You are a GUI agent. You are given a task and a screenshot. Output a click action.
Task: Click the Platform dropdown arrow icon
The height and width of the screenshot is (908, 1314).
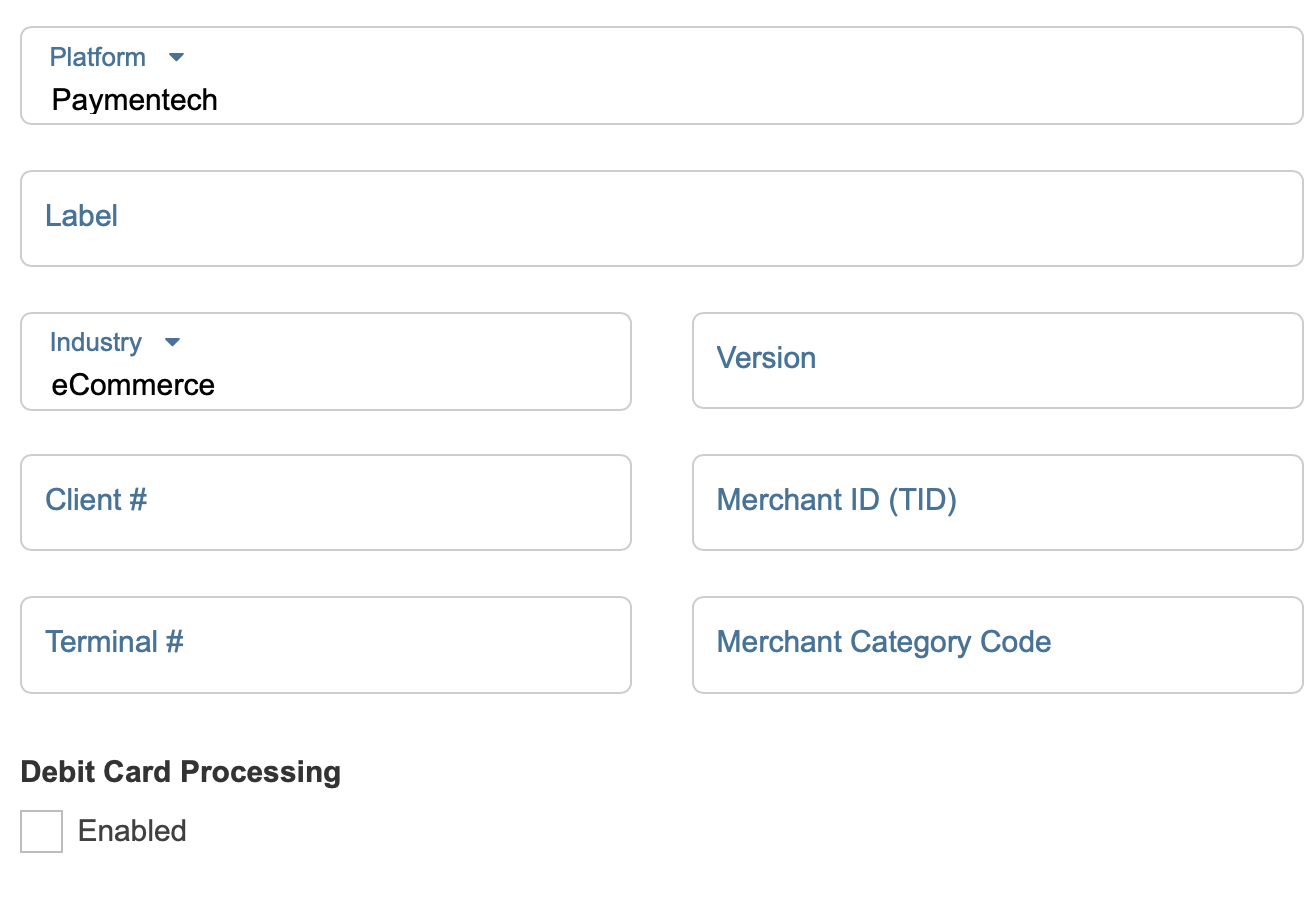pos(177,58)
